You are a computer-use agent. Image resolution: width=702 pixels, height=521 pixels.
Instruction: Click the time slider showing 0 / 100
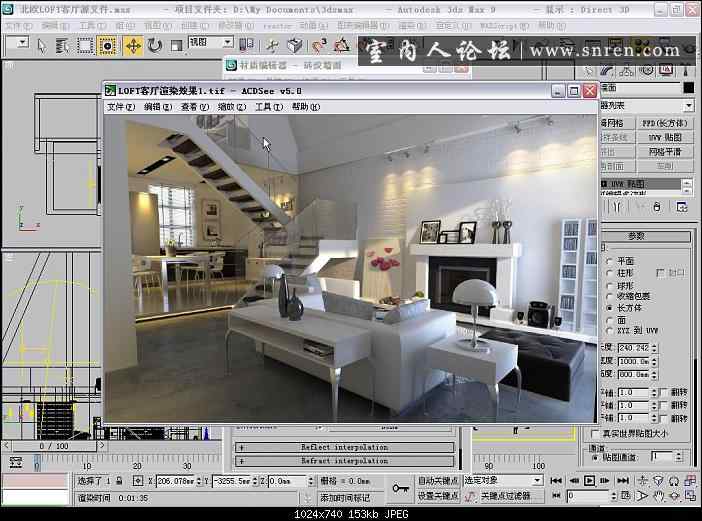(54, 446)
